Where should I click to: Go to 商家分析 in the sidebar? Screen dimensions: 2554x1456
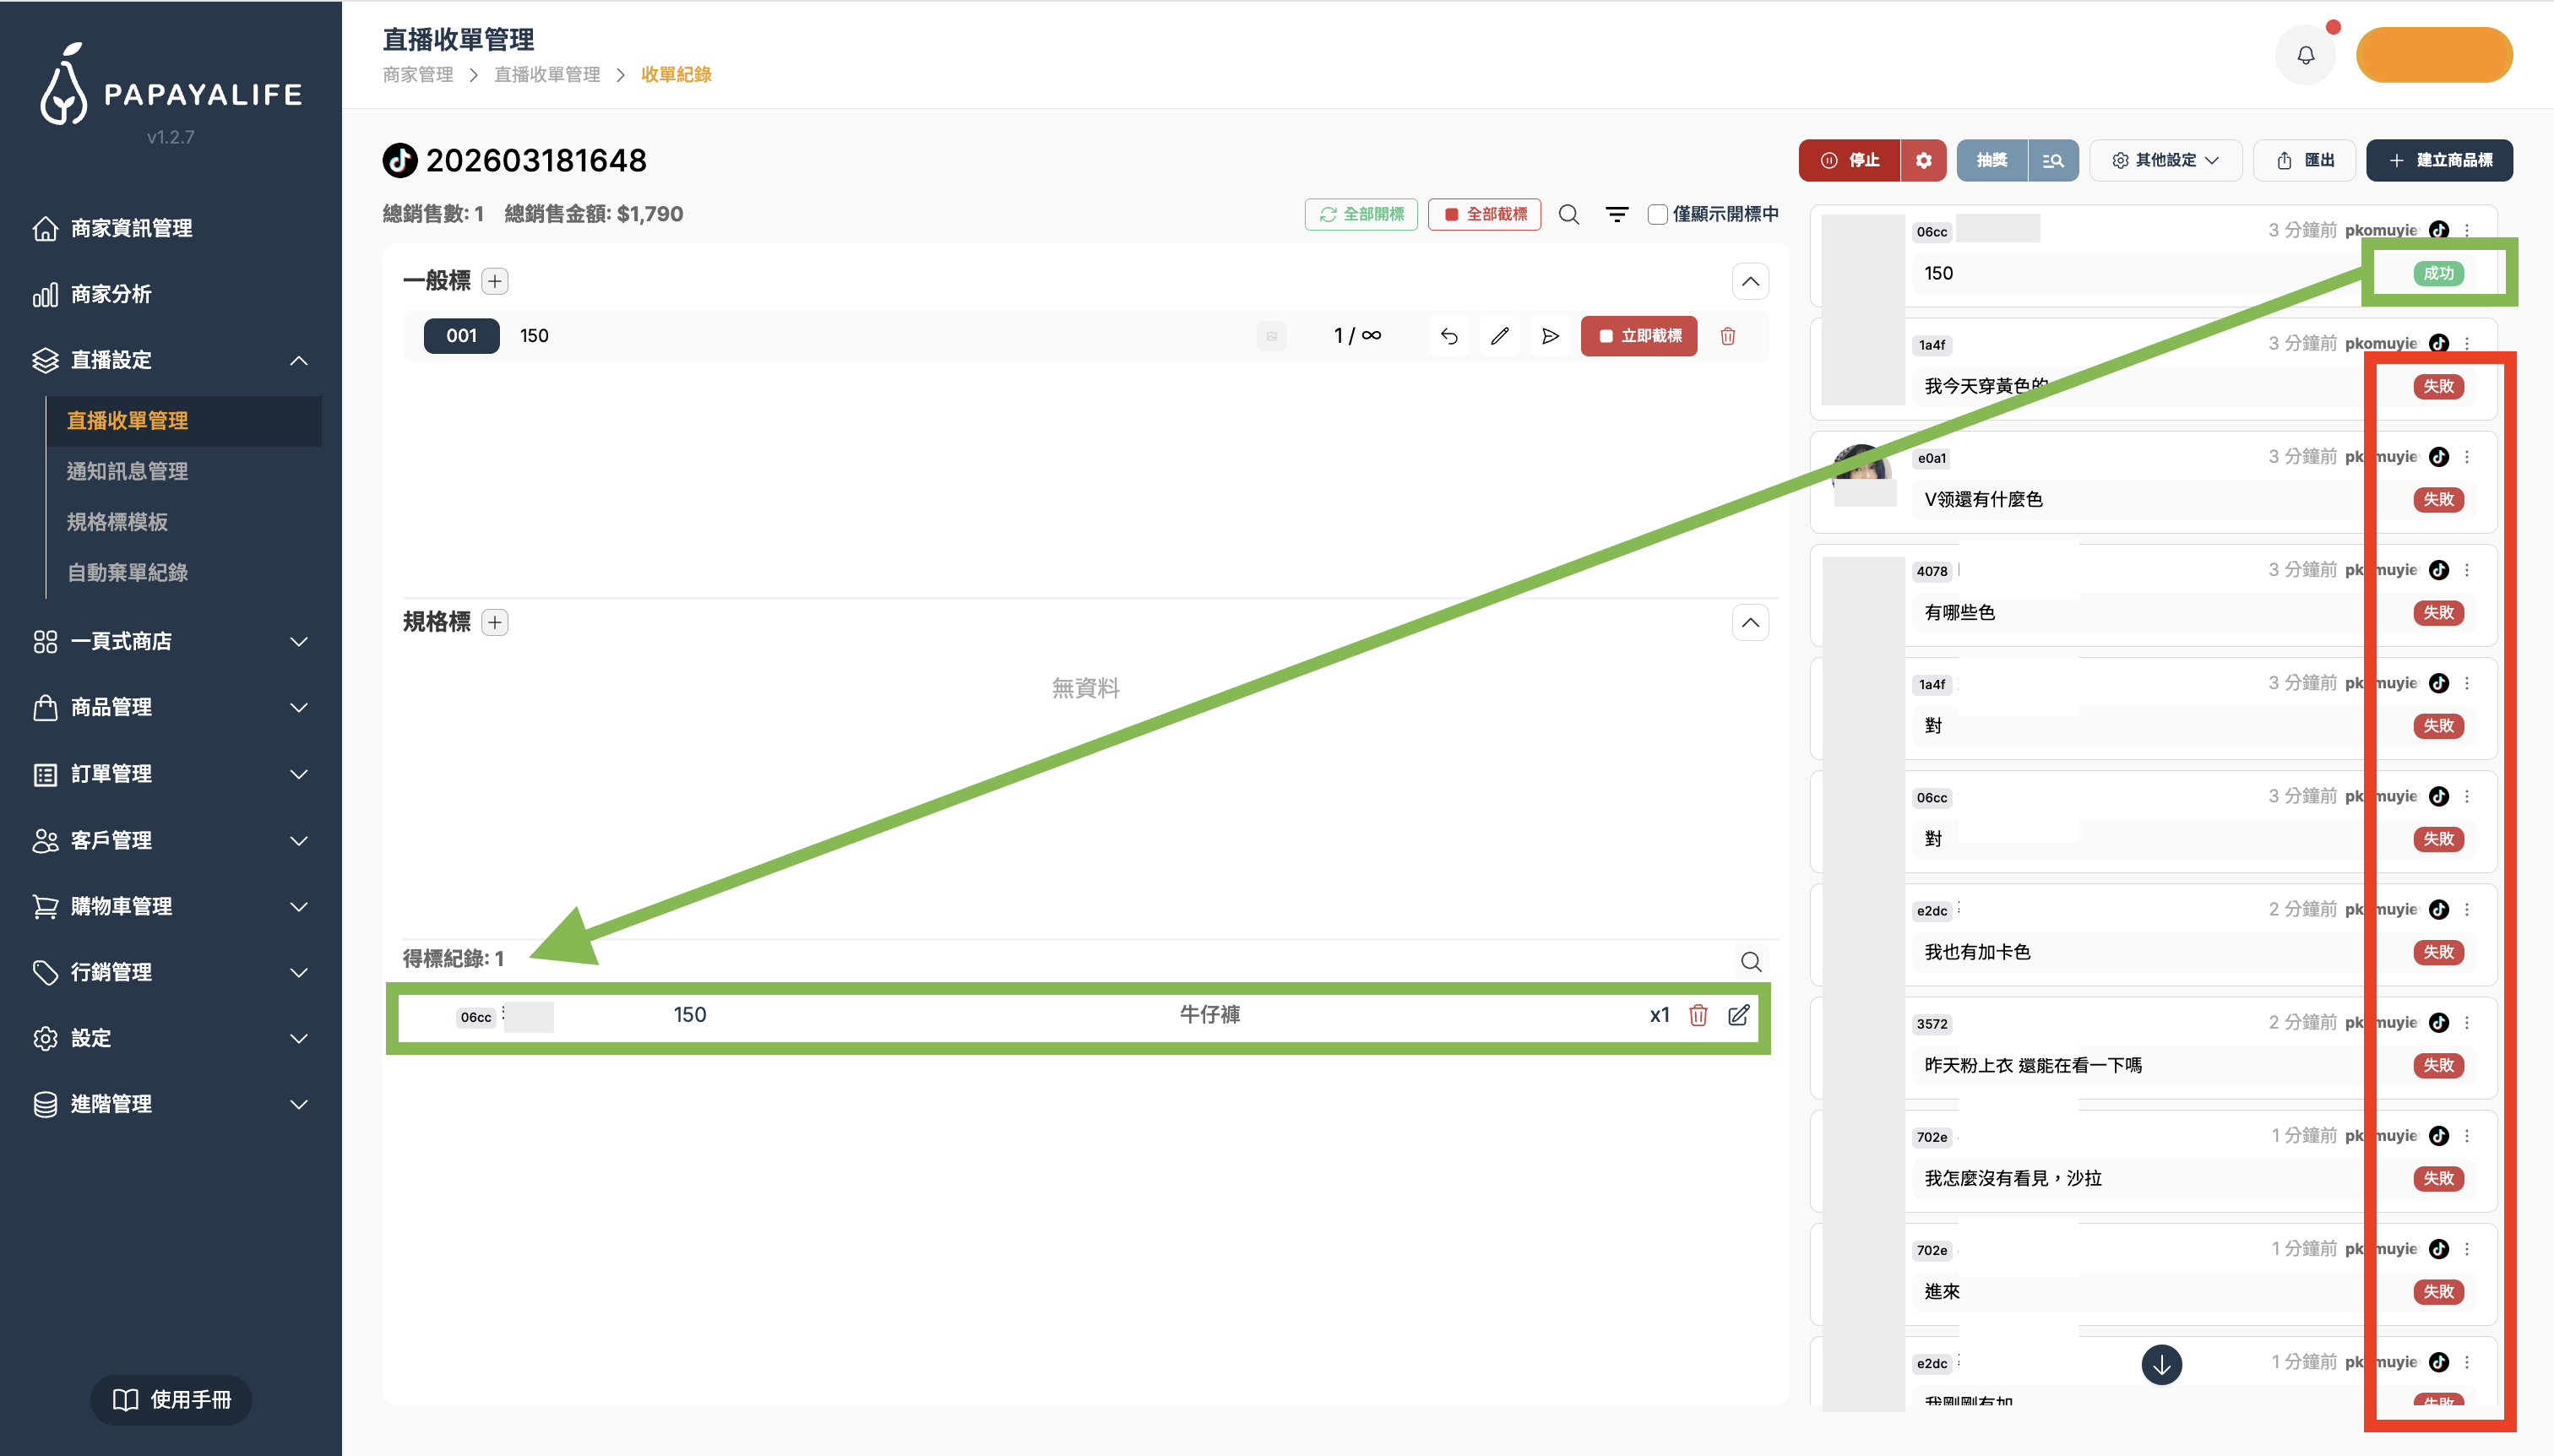111,294
